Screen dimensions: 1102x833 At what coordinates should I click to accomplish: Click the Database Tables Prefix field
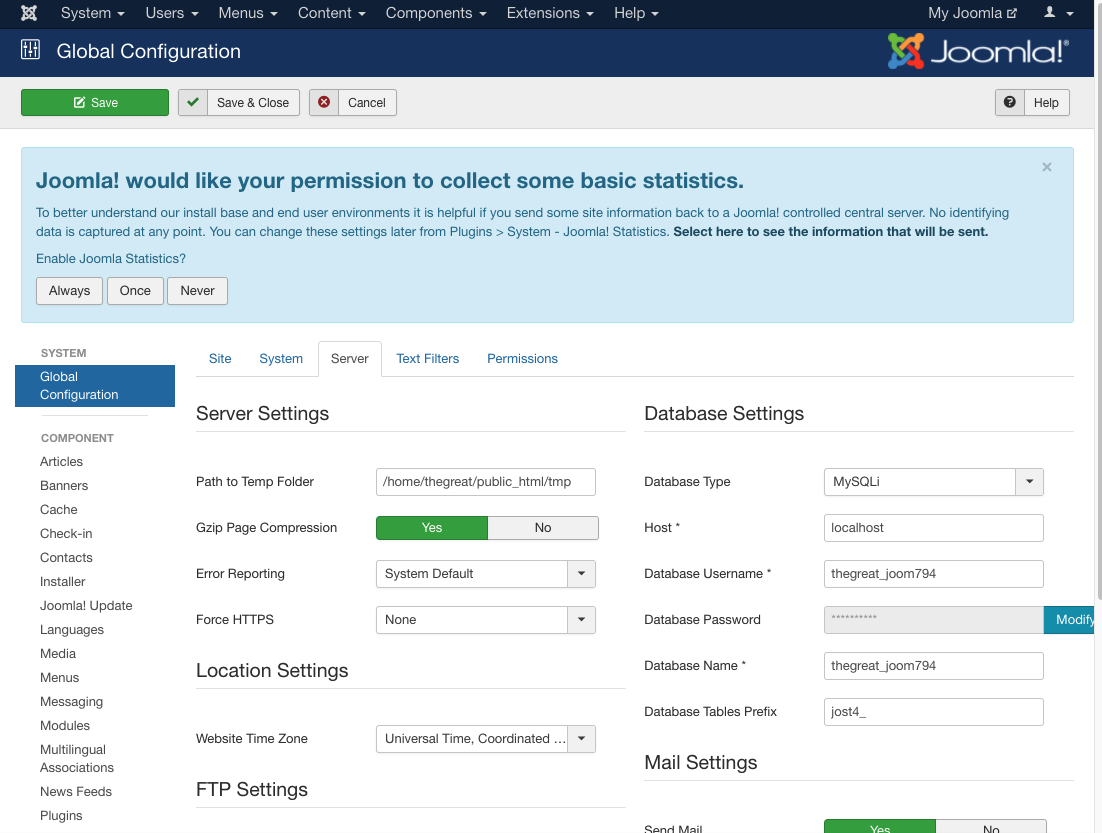[933, 712]
